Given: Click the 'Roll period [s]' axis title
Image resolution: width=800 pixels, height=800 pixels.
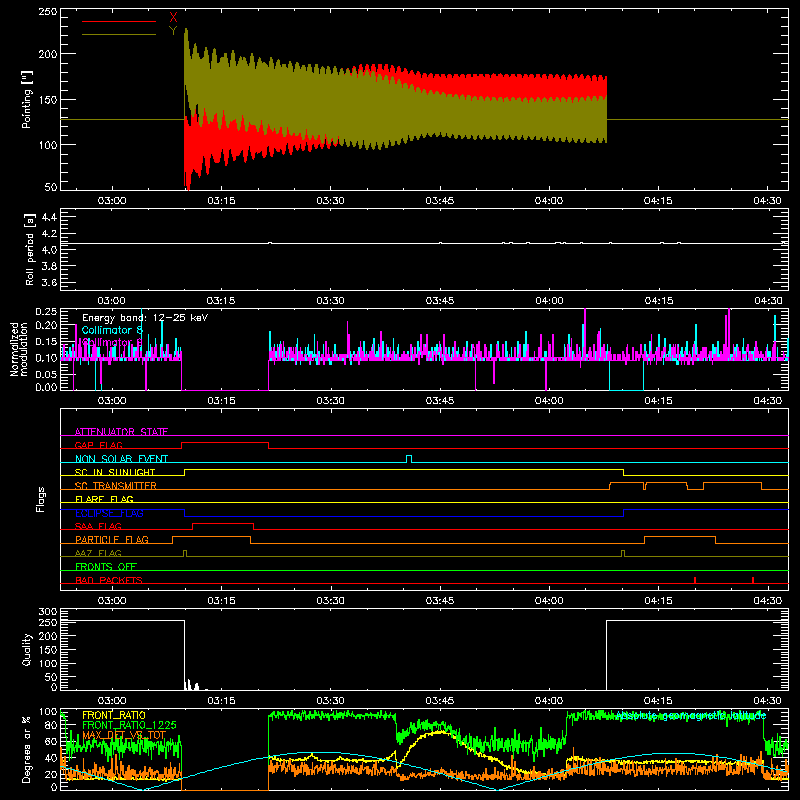Looking at the screenshot, I should (x=30, y=249).
